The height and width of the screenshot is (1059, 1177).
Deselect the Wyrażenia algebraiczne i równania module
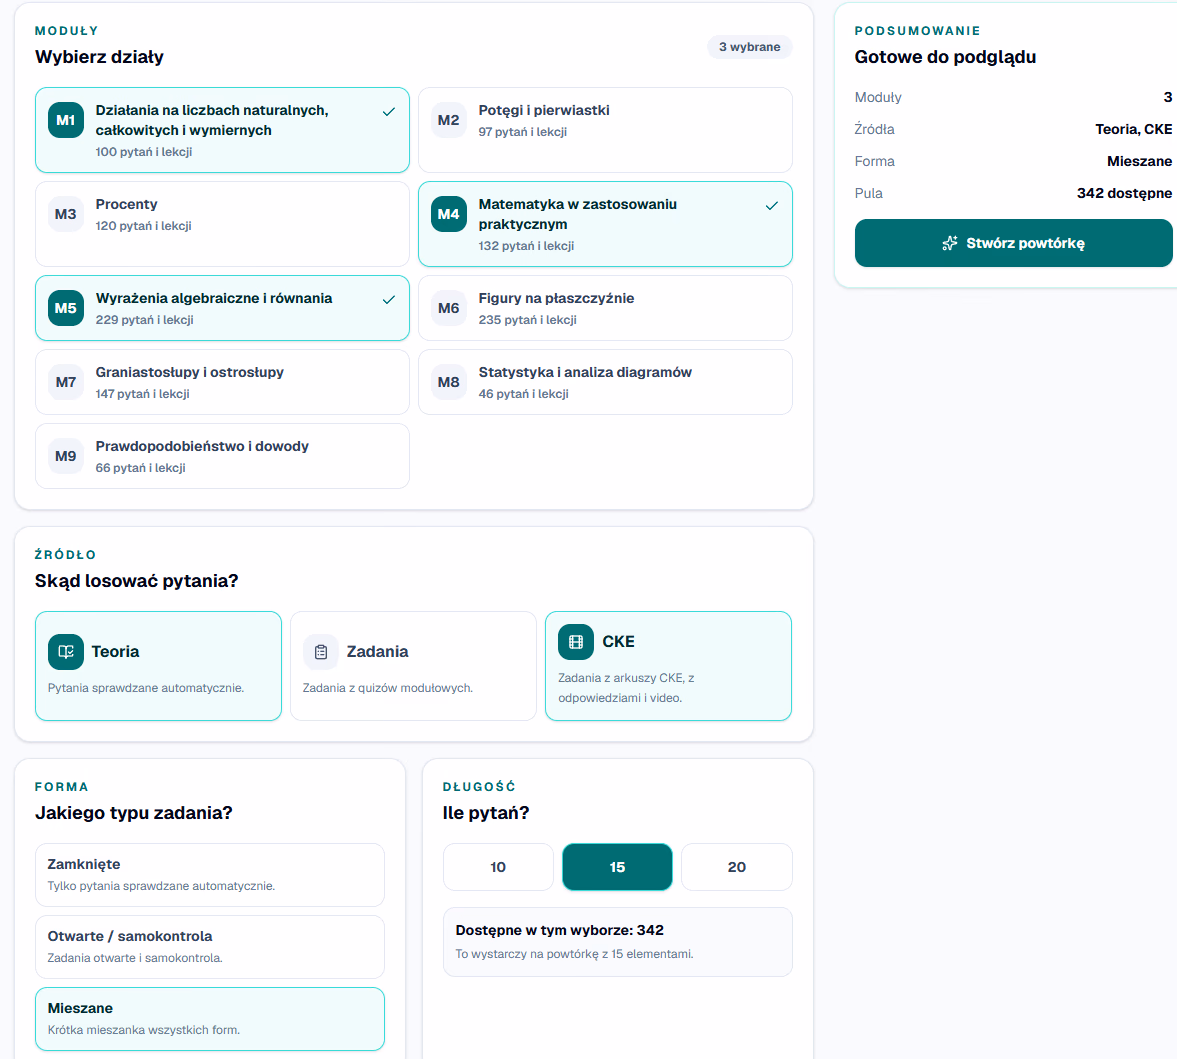coord(222,308)
